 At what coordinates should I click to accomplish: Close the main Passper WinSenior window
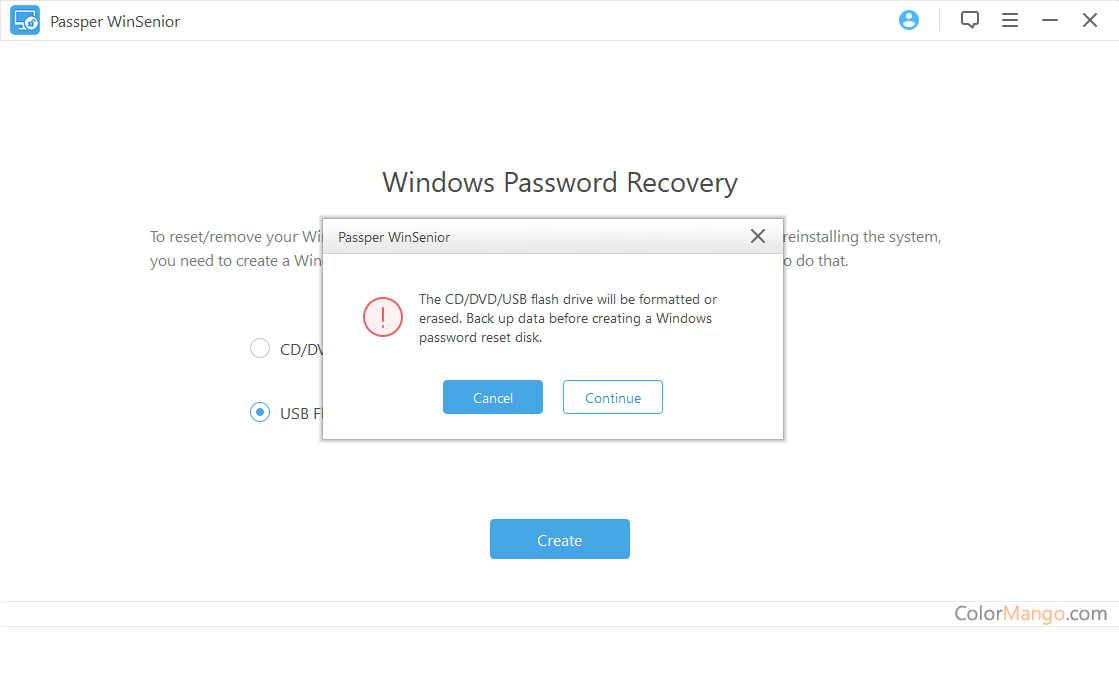coord(1090,20)
